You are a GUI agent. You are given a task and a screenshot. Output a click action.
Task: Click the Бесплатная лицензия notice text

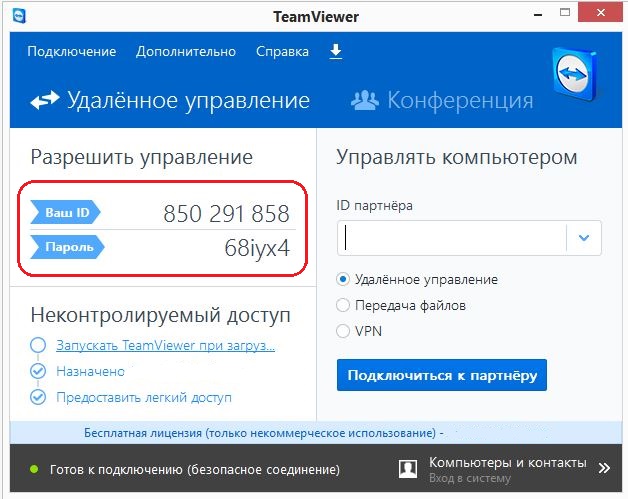264,433
